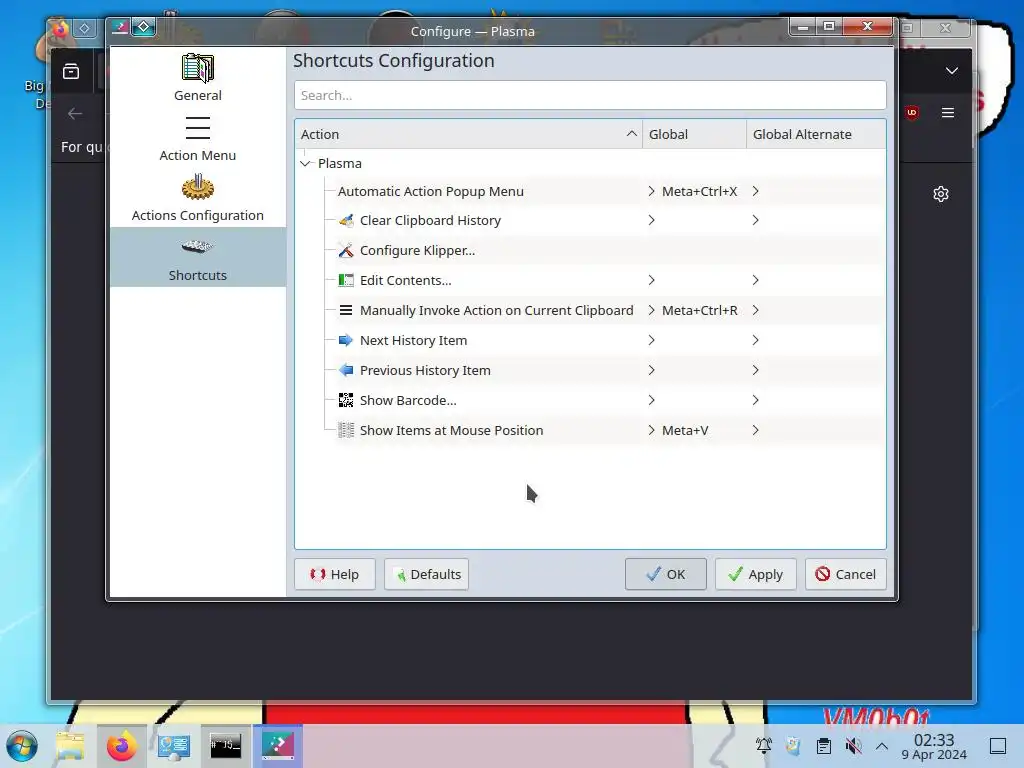Expand Global shortcut for Show Barcode

click(651, 400)
